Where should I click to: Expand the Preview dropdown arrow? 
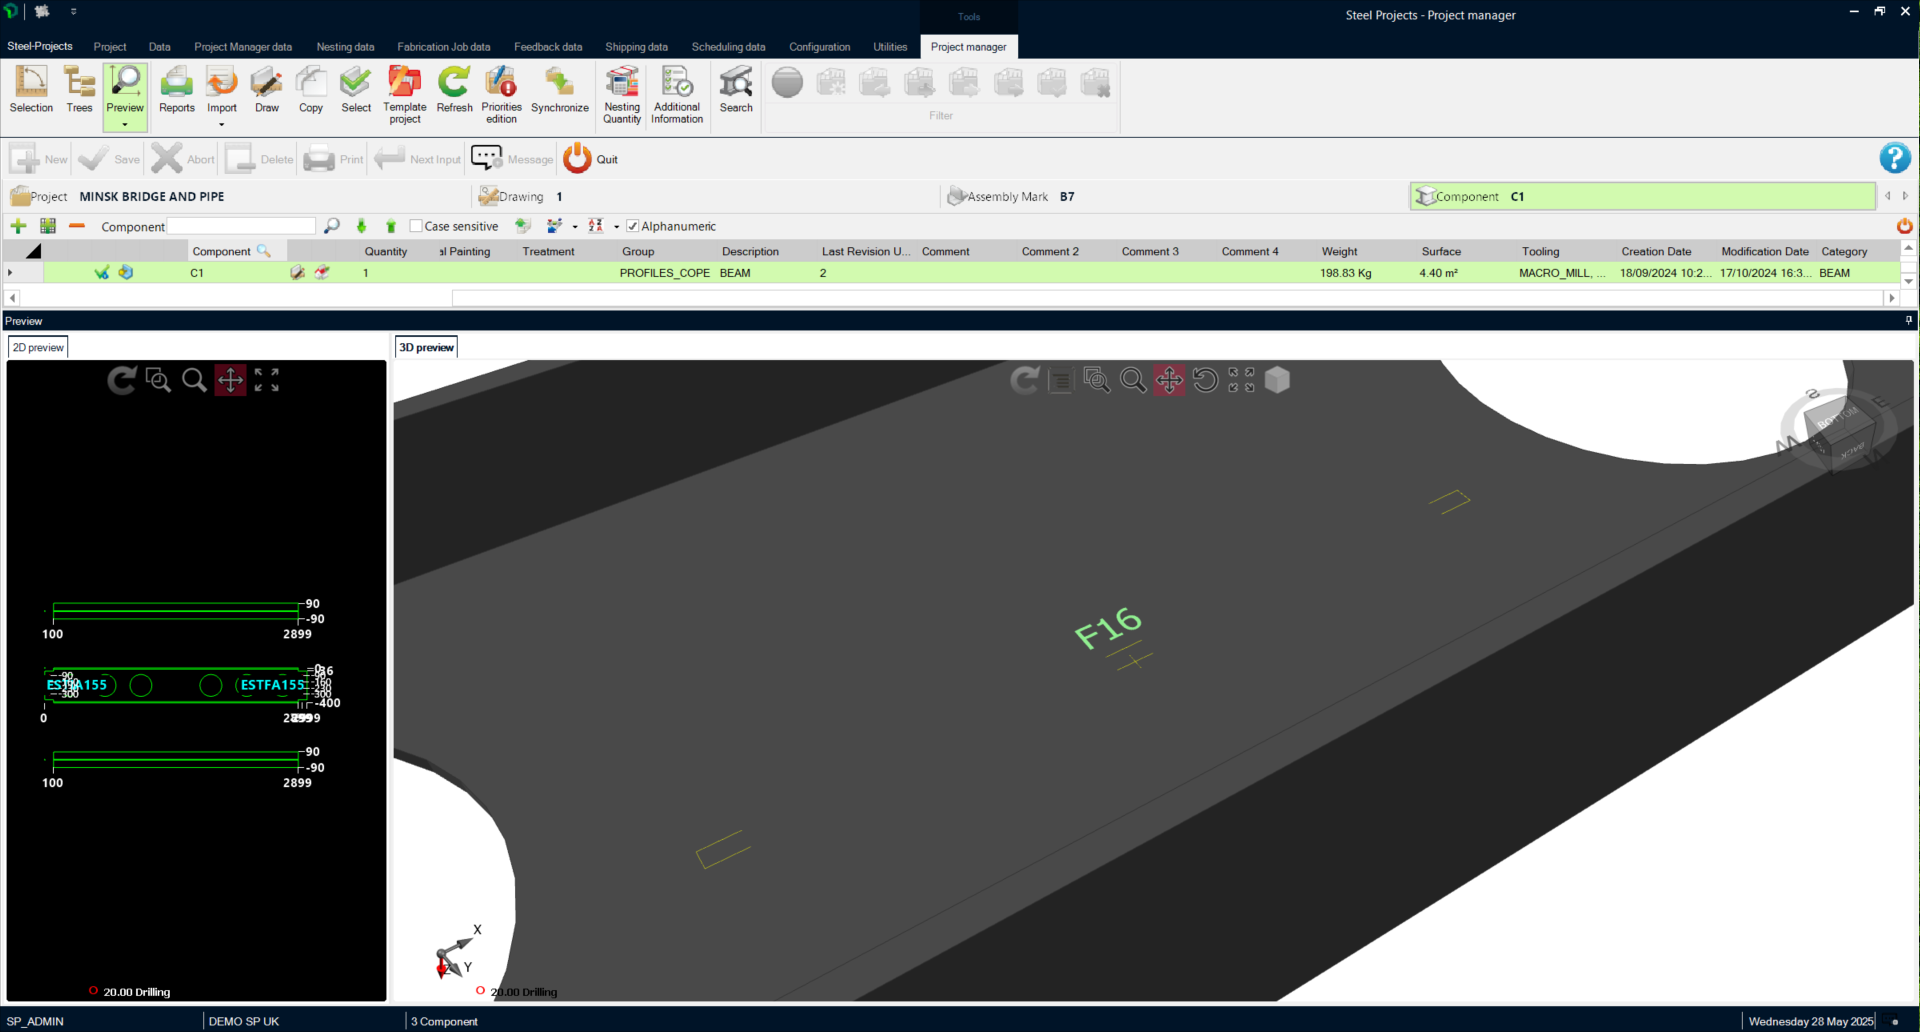125,125
